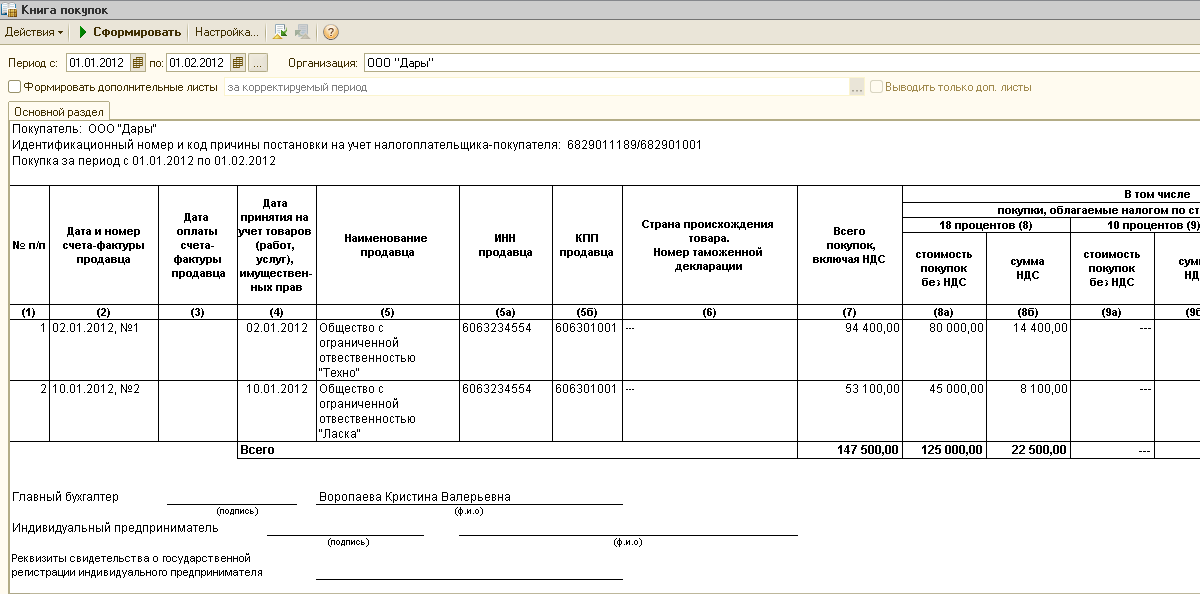Viewport: 1200px width, 594px height.
Task: Select the Основной раздел tab
Action: (59, 112)
